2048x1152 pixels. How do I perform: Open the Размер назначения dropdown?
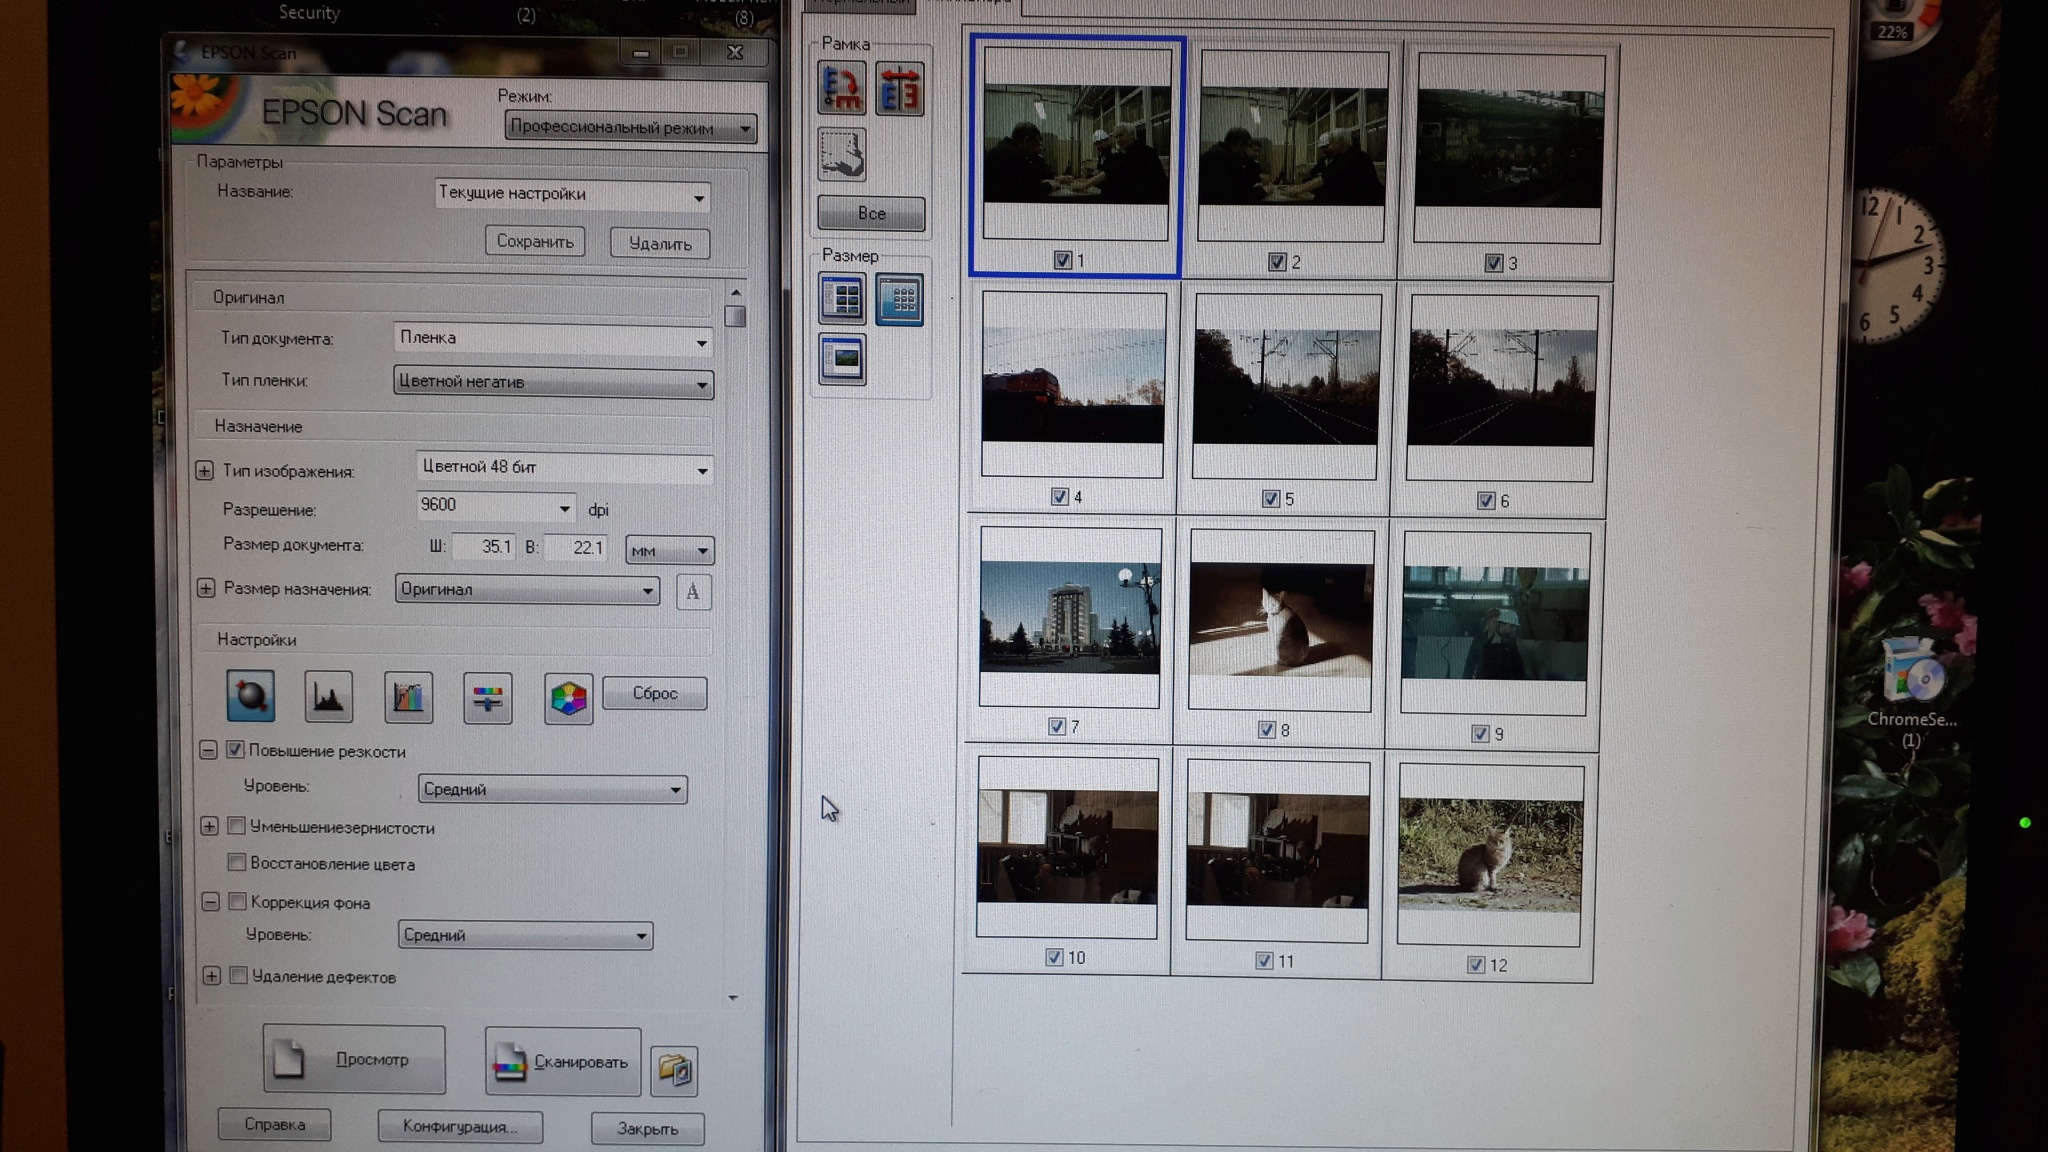[527, 589]
